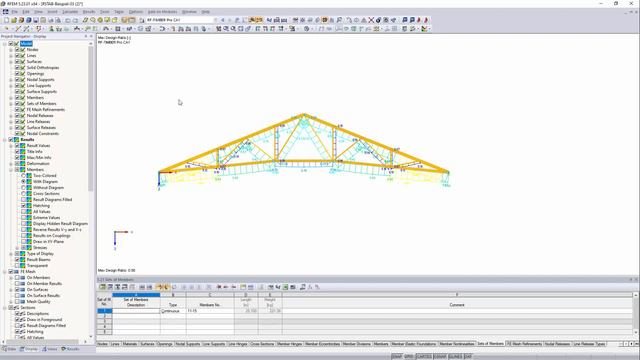Enable Result Diagrams Filled checkbox
Image resolution: width=640 pixels, height=360 pixels.
pyautogui.click(x=24, y=200)
